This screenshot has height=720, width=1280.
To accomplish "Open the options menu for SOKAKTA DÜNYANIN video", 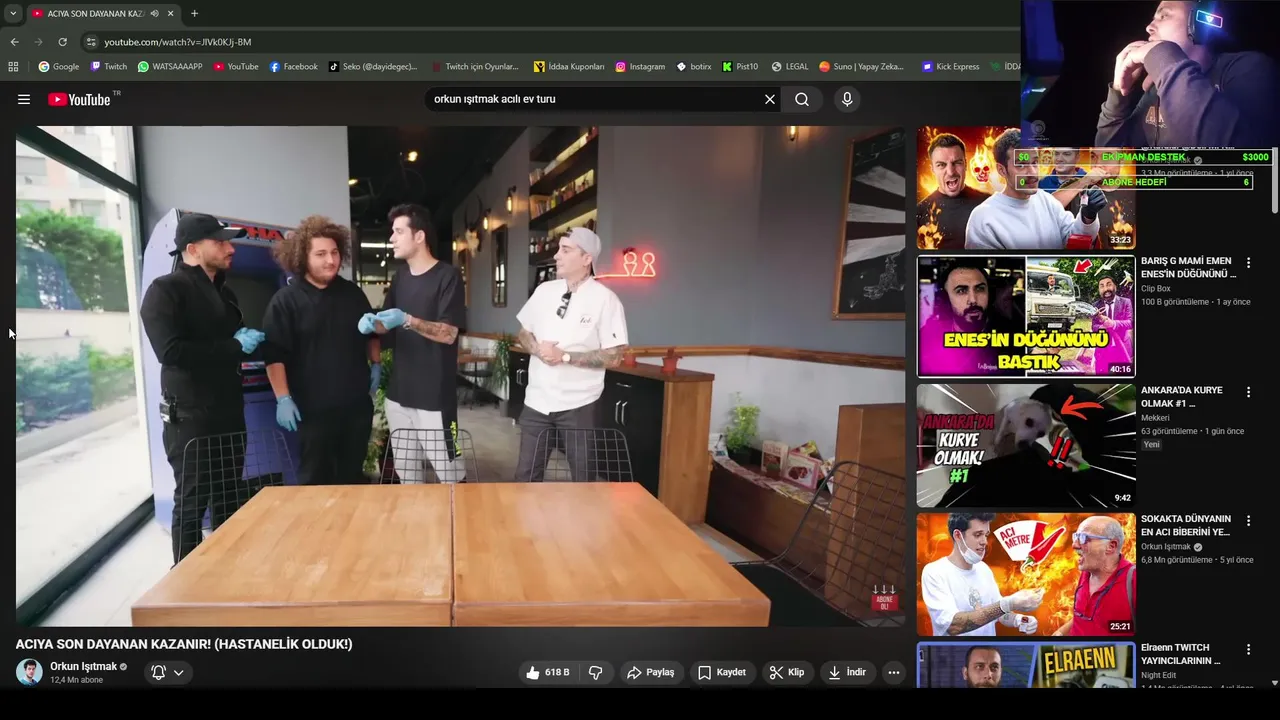I will (1248, 521).
